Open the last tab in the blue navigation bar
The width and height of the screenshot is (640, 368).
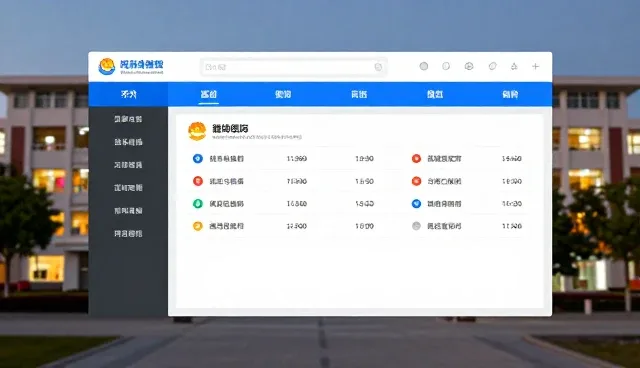pos(510,94)
